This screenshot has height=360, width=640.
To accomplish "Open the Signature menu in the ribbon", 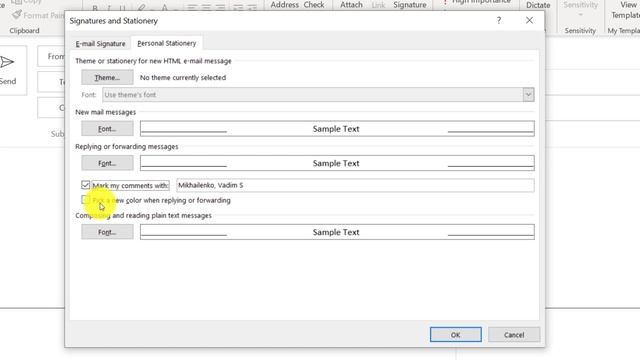I will tap(410, 5).
